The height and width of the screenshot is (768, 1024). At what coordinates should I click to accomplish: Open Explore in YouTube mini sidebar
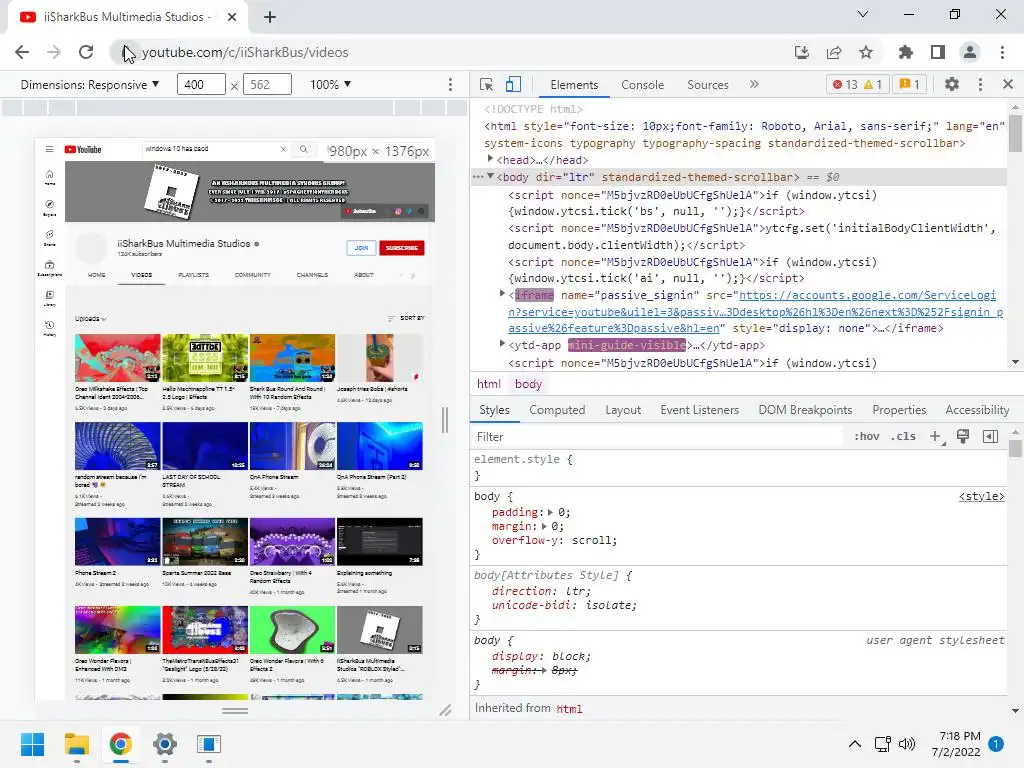(50, 208)
